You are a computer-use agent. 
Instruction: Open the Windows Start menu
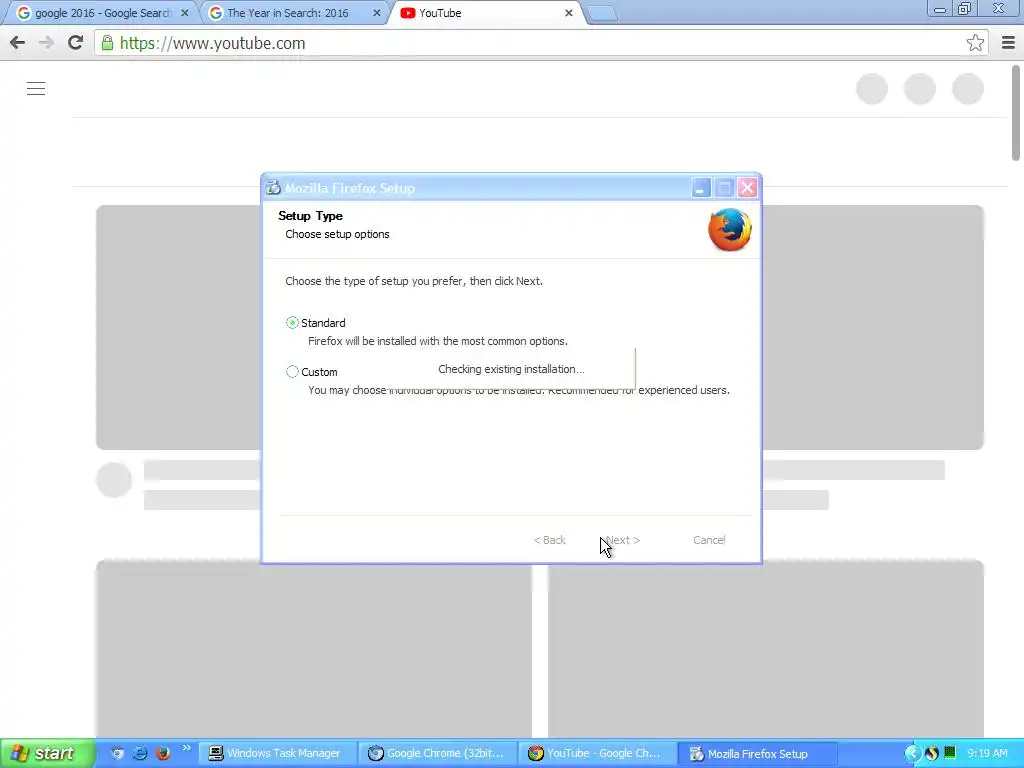coord(47,754)
